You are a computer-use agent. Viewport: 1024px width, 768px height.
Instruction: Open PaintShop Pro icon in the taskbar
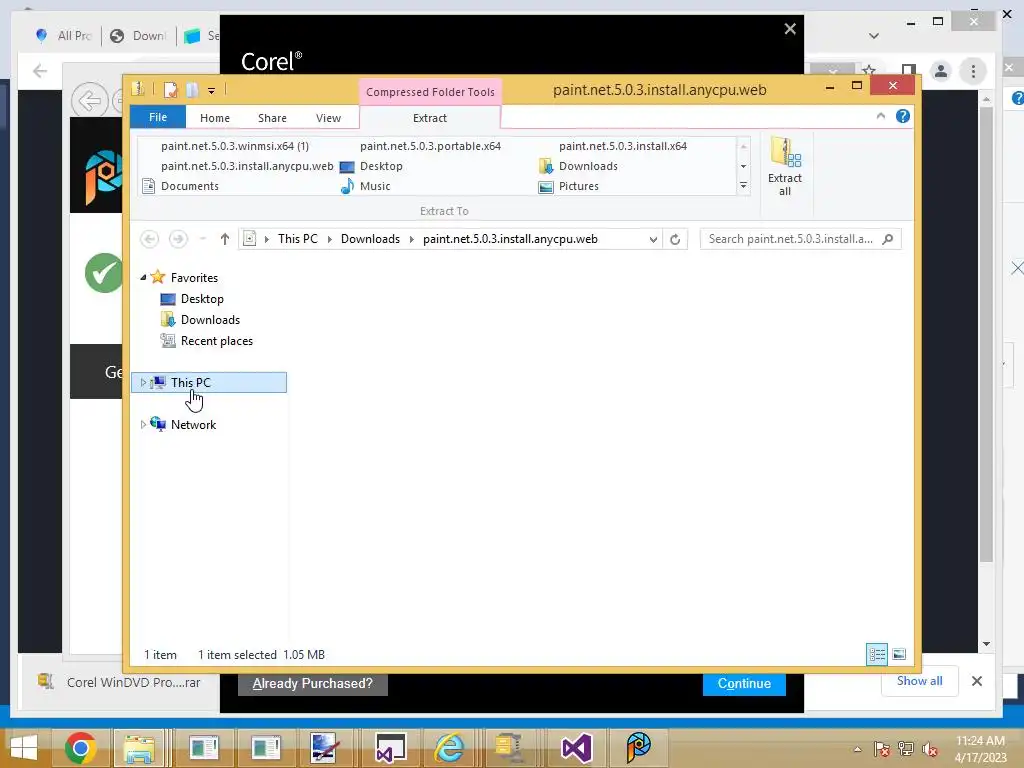[638, 748]
